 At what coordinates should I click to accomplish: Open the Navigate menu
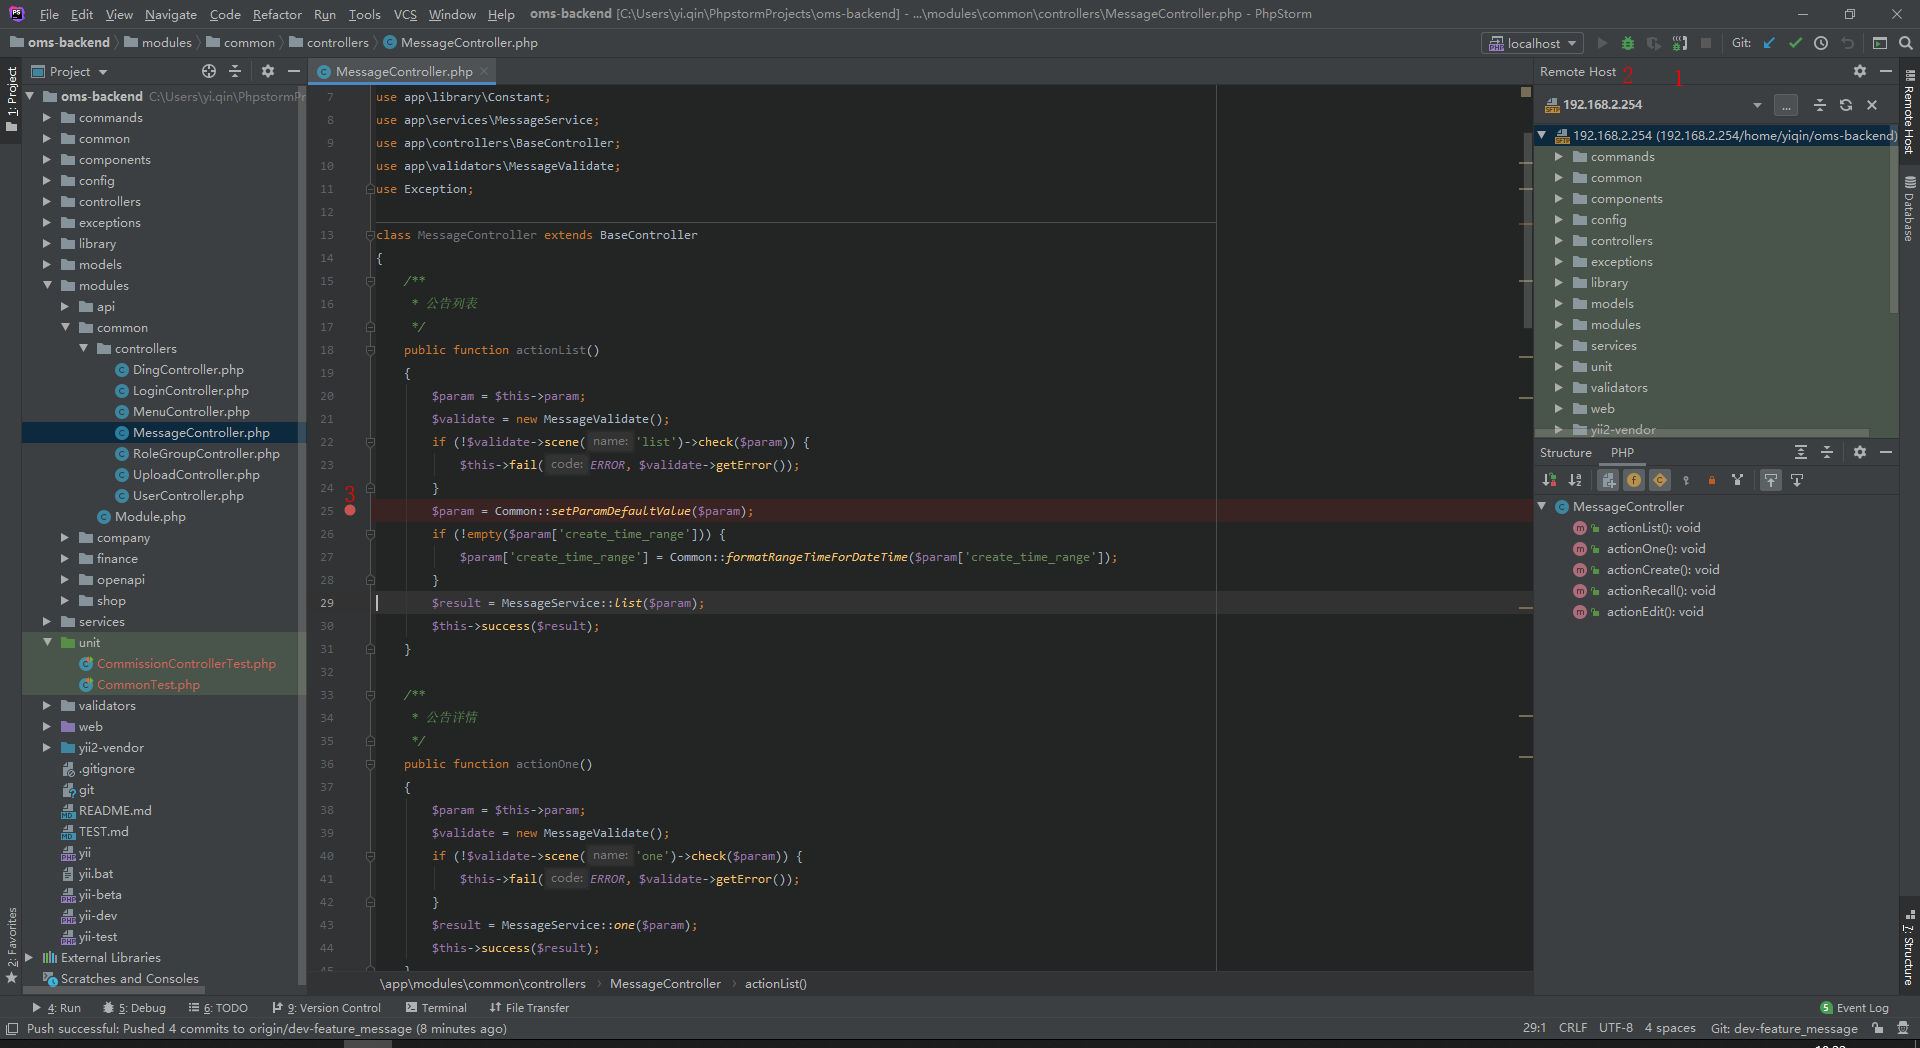(x=170, y=14)
